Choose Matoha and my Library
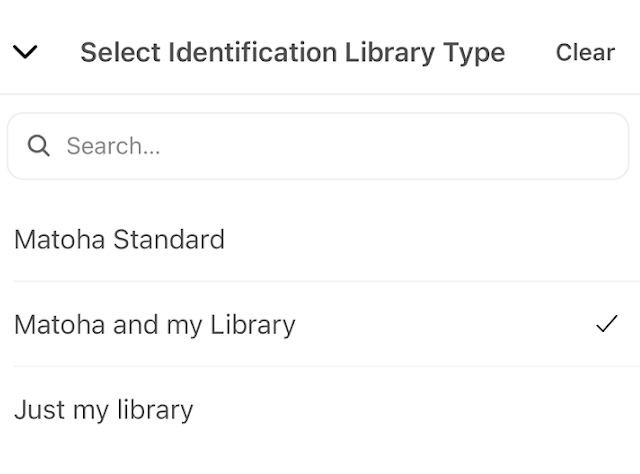This screenshot has height=474, width=640. click(155, 324)
